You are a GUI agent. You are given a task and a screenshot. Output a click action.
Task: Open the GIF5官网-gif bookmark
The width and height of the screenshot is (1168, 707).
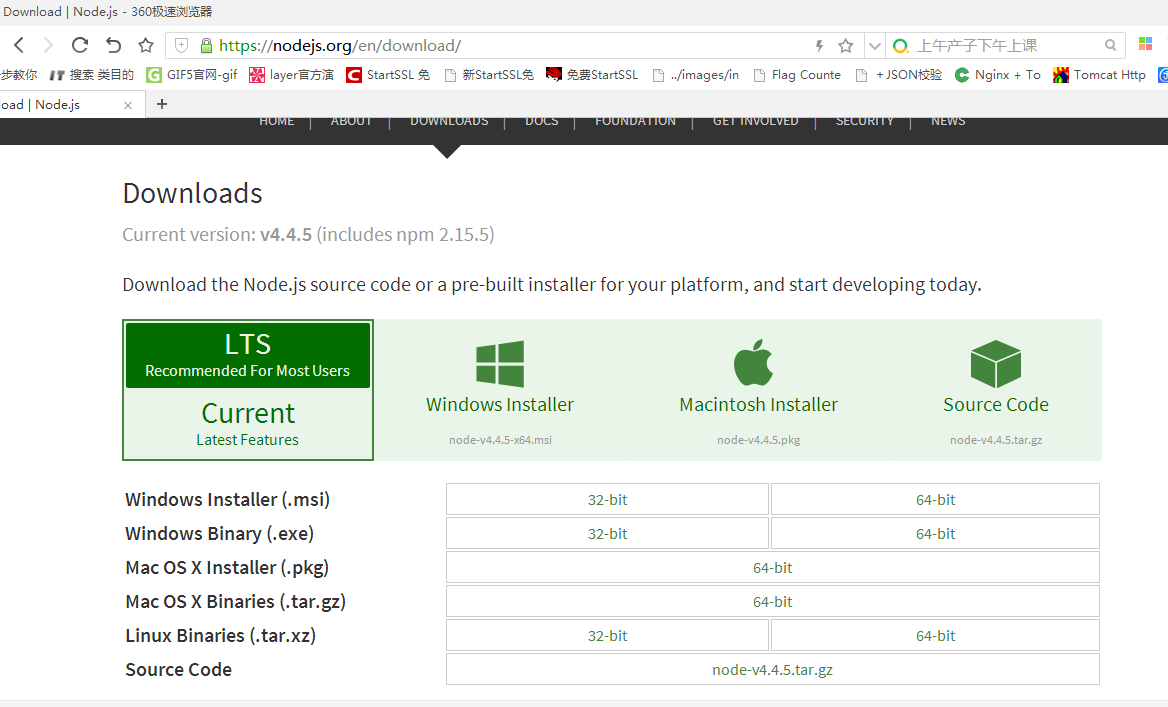pyautogui.click(x=192, y=74)
